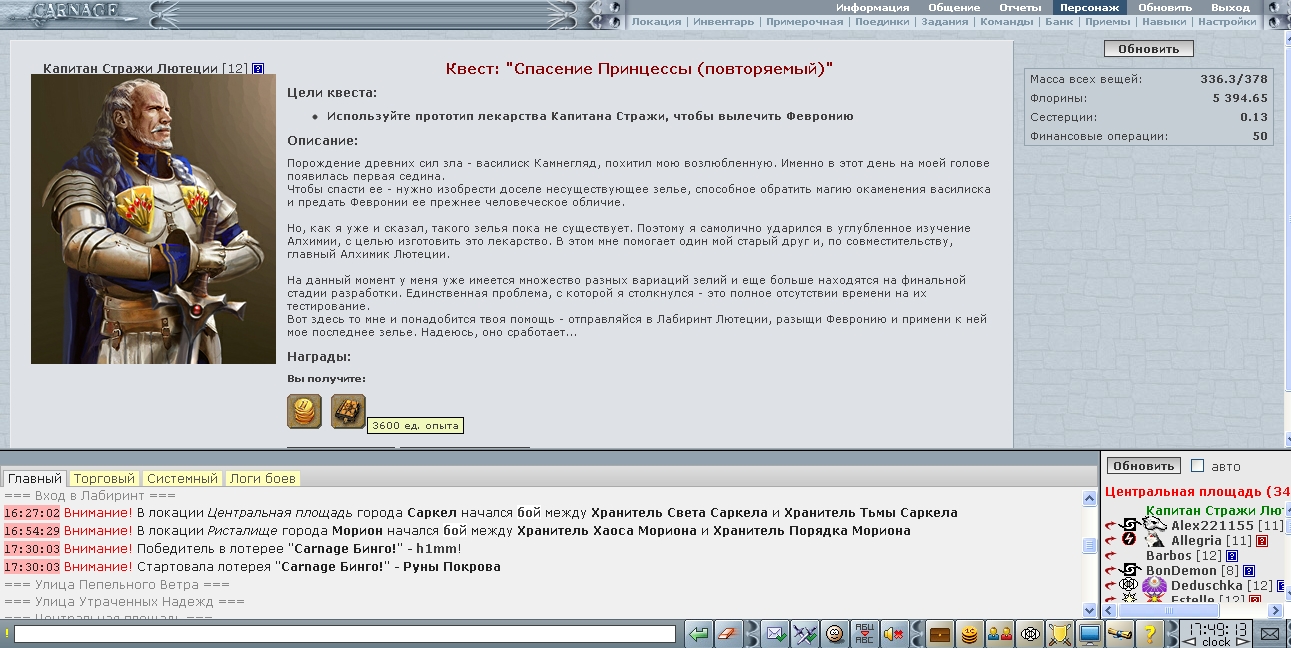This screenshot has height=648, width=1291.
Task: Open help via the yellow question mark
Action: (x=1150, y=633)
